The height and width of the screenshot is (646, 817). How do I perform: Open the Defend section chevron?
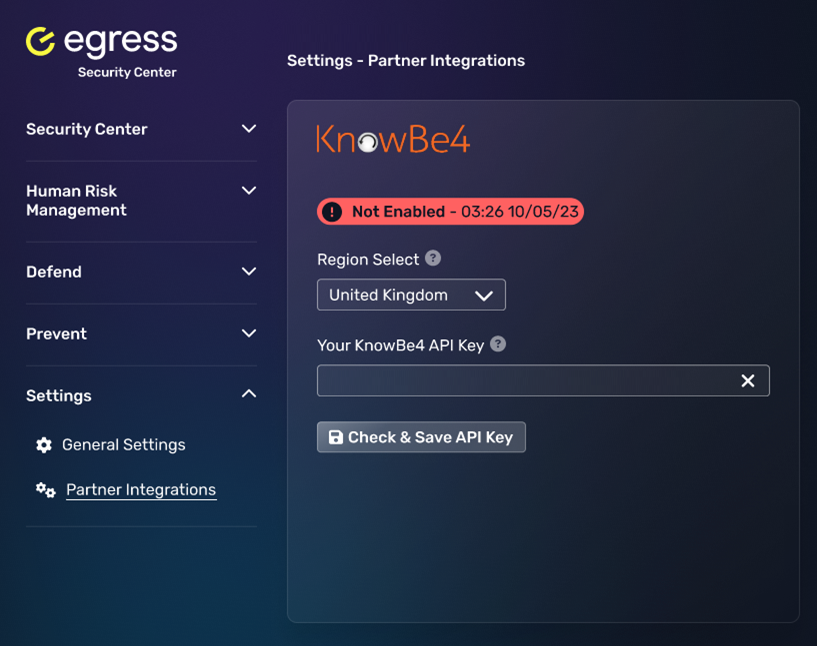click(248, 271)
